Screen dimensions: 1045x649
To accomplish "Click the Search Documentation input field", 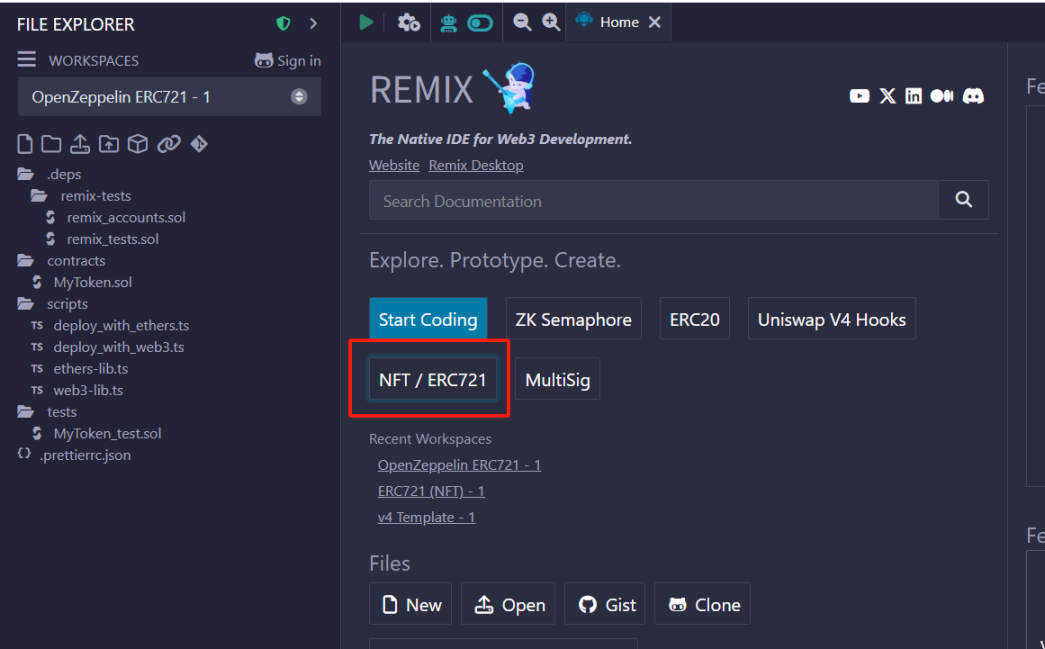I will tap(653, 201).
